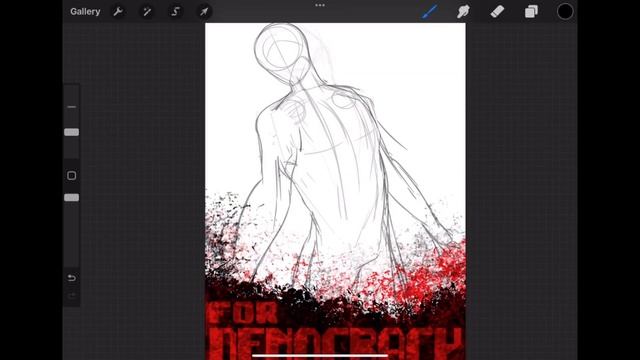This screenshot has width=640, height=360.
Task: Open the Actions wrench menu
Action: (118, 11)
